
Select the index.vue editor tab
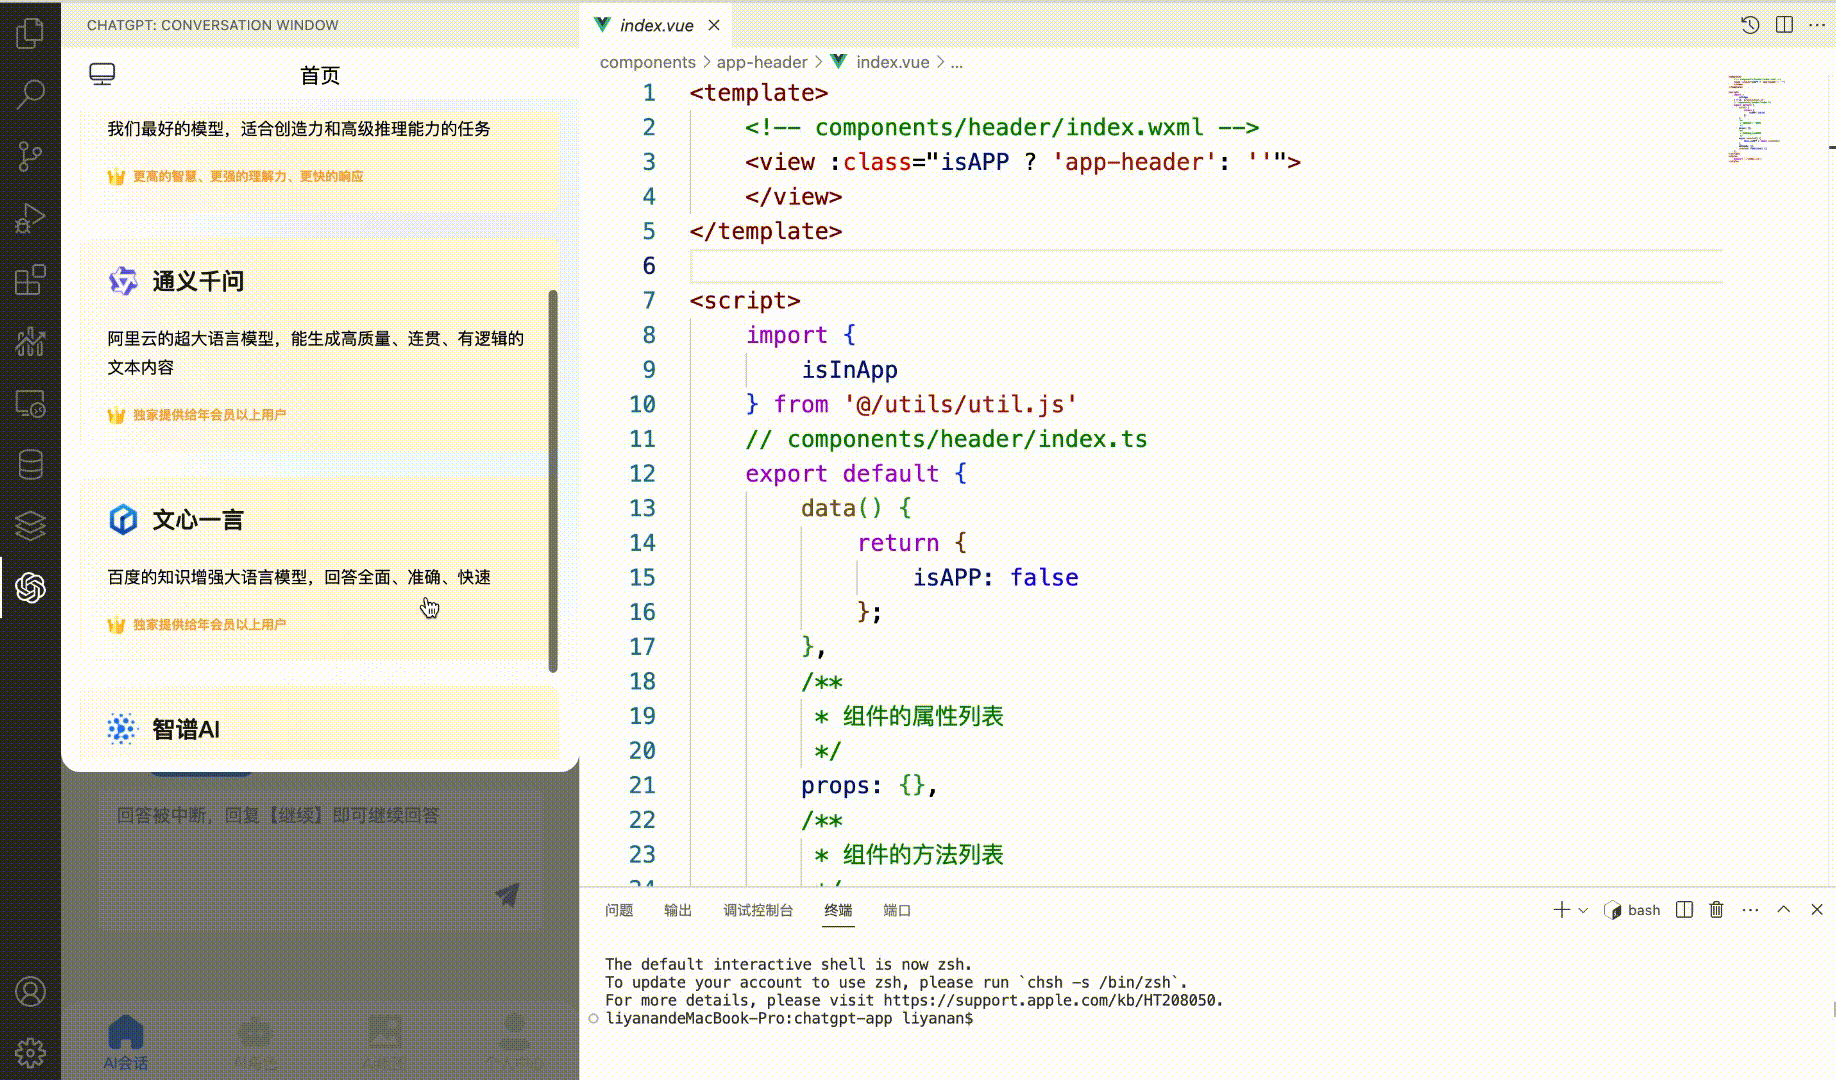[x=656, y=25]
